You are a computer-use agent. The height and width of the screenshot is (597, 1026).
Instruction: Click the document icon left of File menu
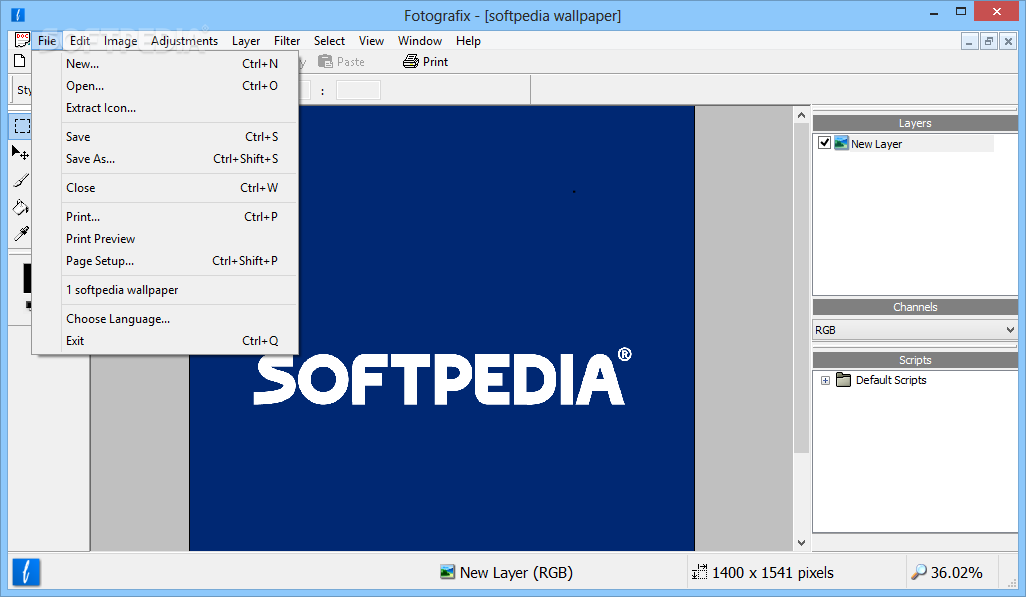(x=22, y=40)
